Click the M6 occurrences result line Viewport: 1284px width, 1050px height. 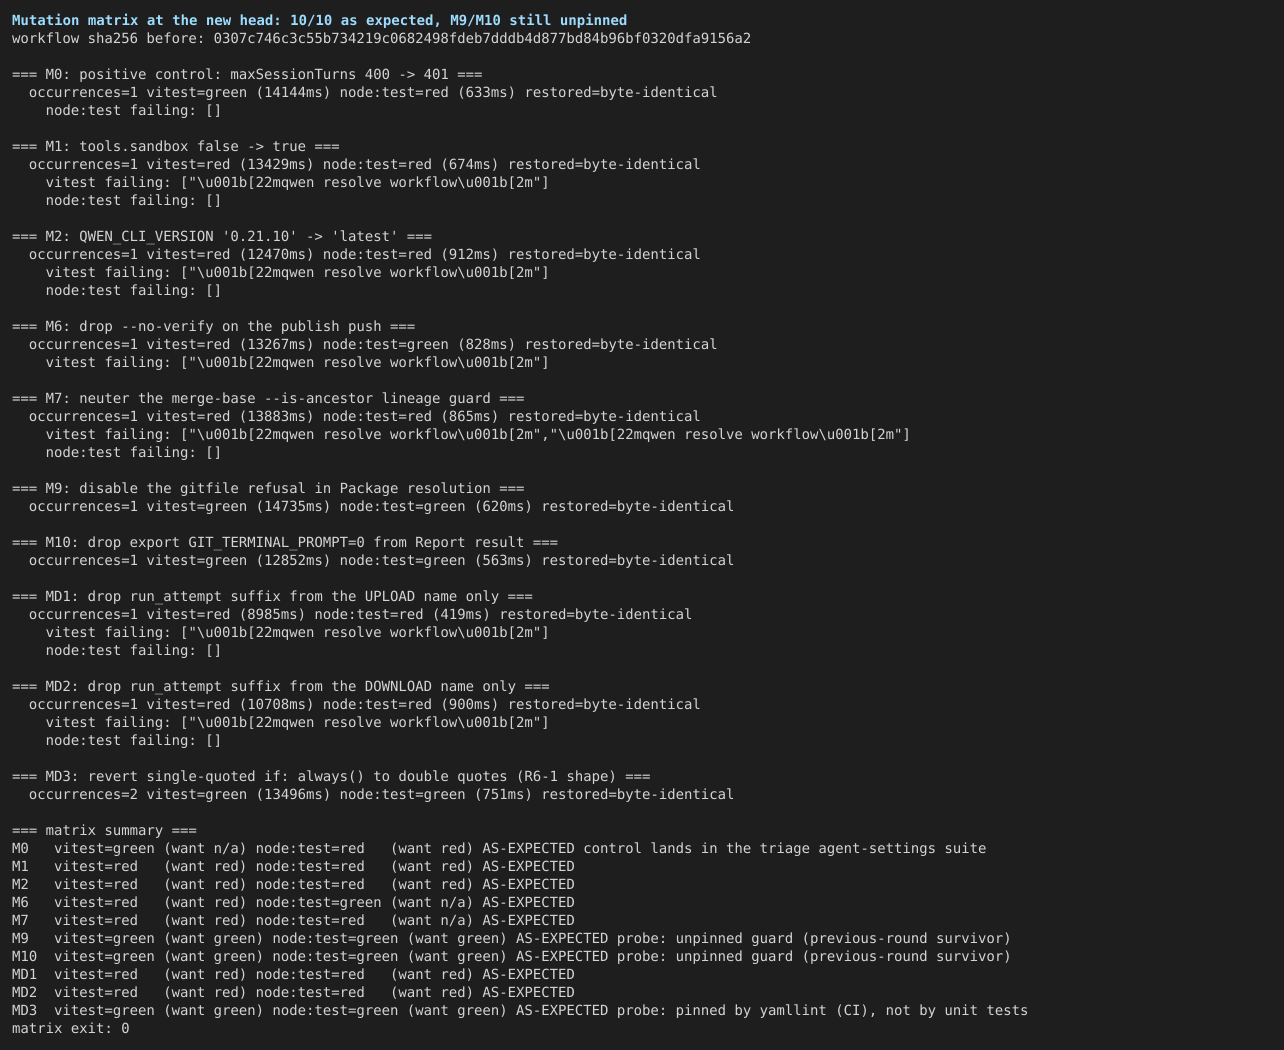[373, 344]
